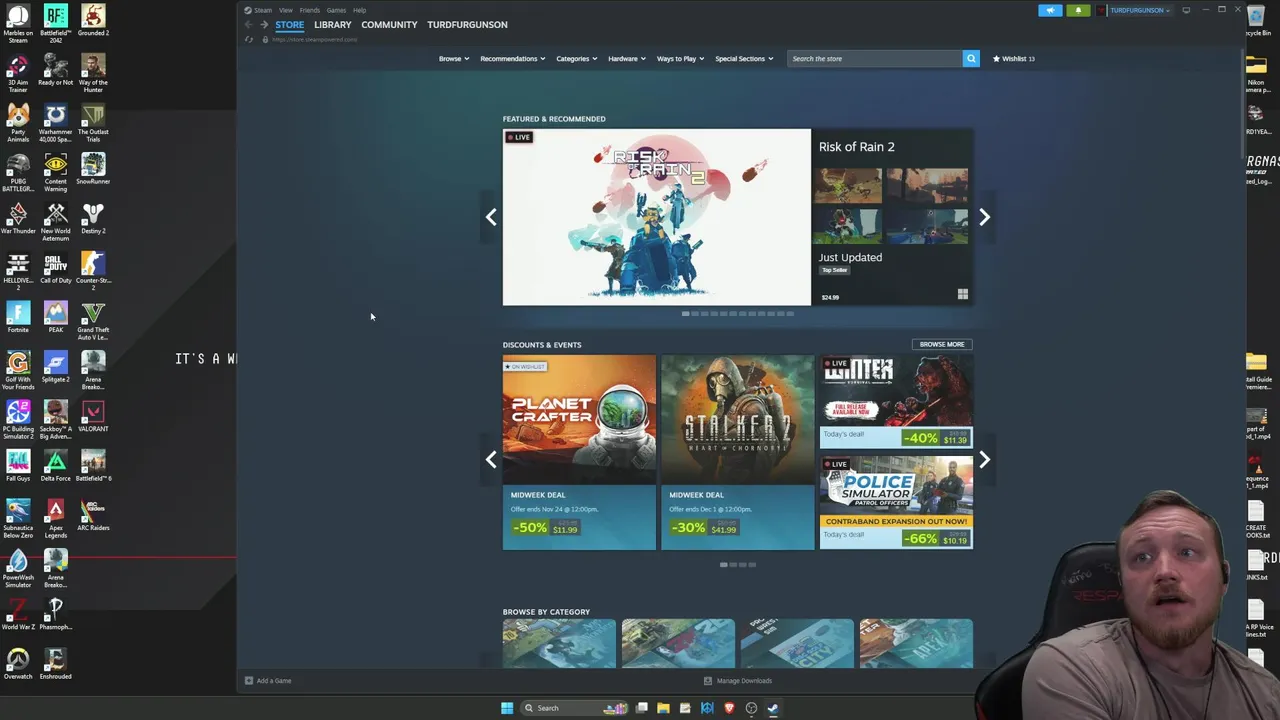Viewport: 1280px width, 720px height.
Task: Open the Police Simulator deal at -66%
Action: point(896,503)
